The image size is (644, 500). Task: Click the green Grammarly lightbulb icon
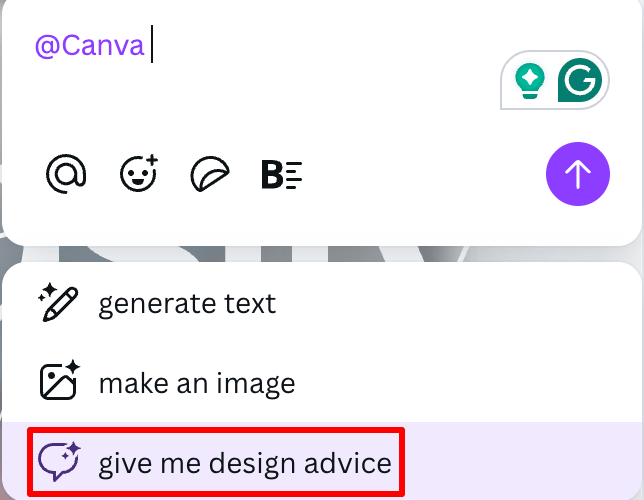529,80
